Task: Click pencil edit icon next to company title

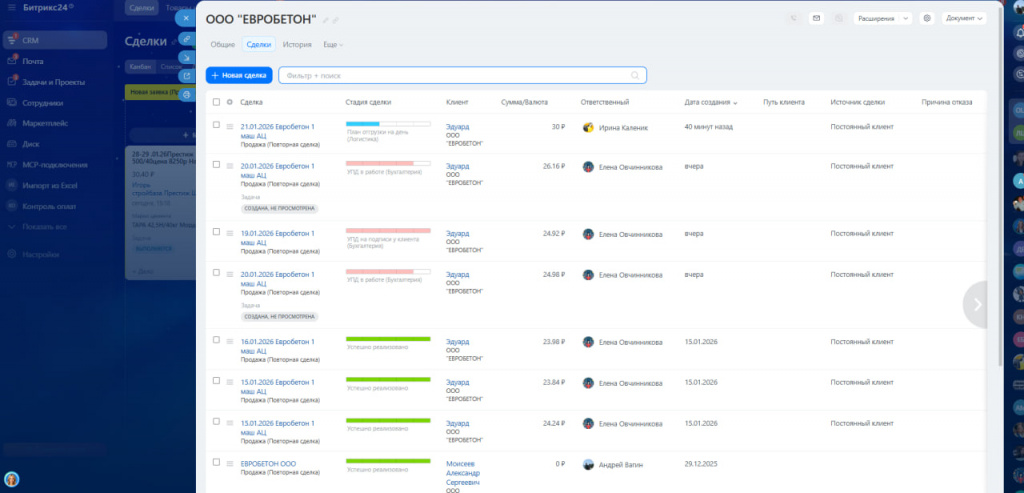Action: pos(326,21)
